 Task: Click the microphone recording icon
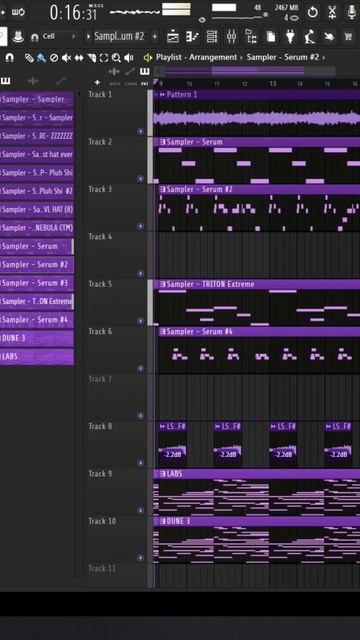[x=351, y=12]
